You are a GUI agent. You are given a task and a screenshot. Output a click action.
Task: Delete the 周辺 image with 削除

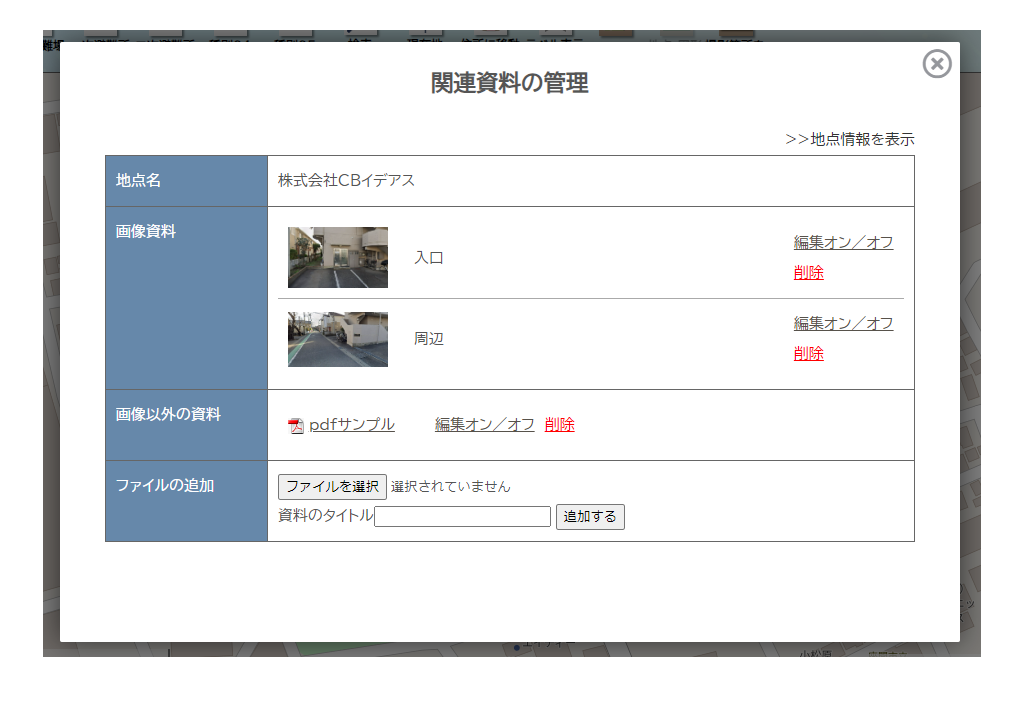808,353
